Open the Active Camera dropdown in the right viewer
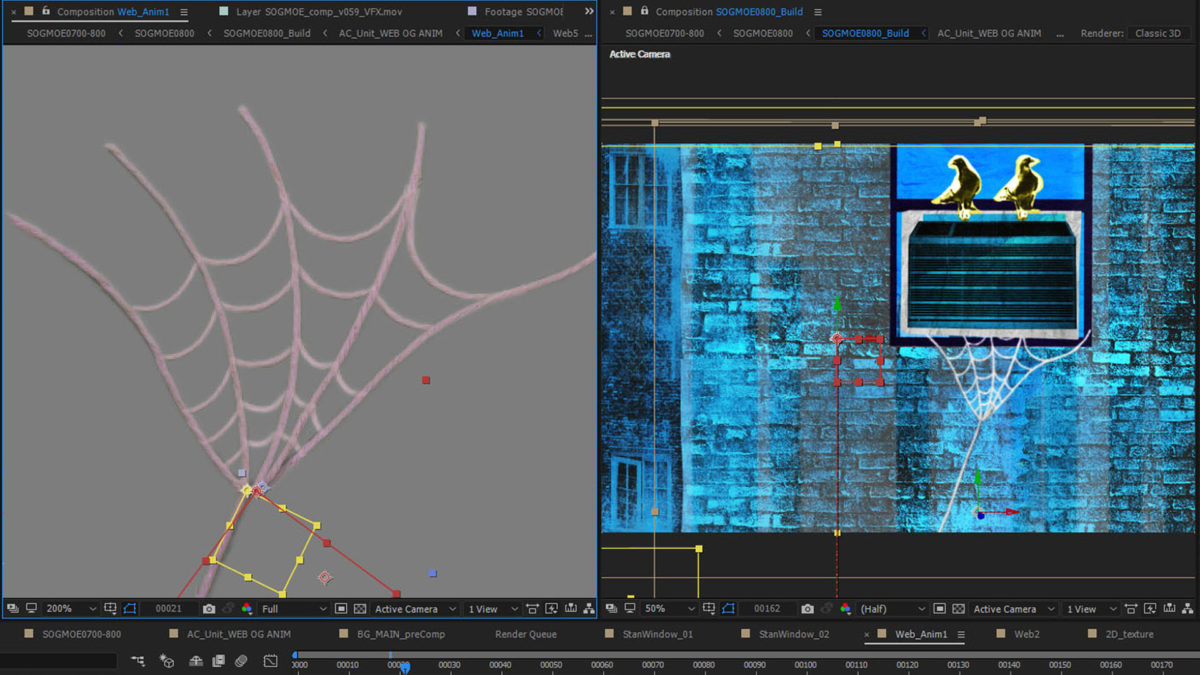The height and width of the screenshot is (675, 1200). pyautogui.click(x=1012, y=609)
